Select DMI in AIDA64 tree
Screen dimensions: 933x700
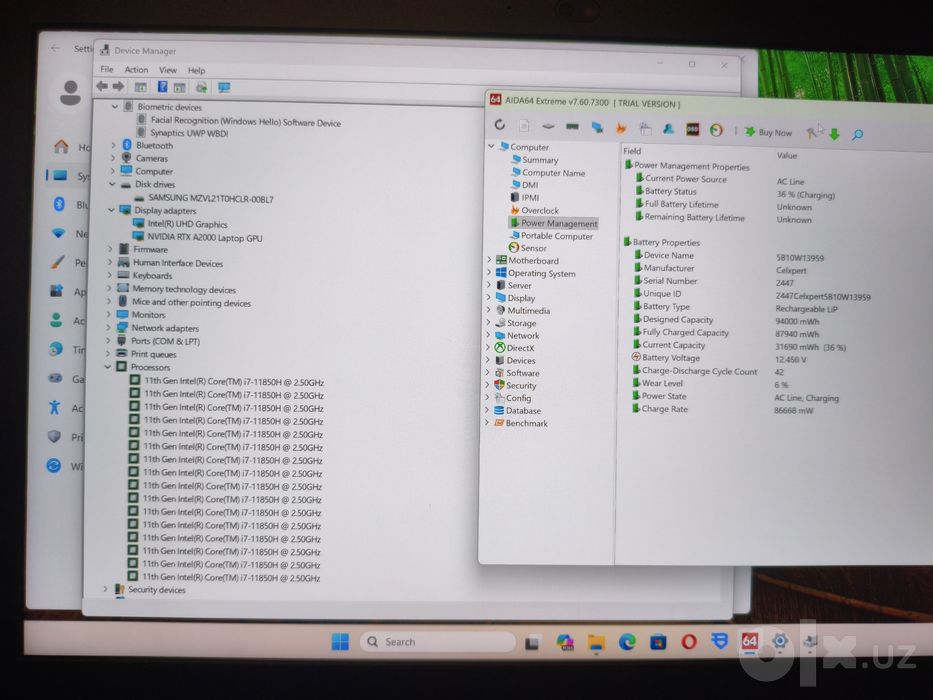click(530, 185)
